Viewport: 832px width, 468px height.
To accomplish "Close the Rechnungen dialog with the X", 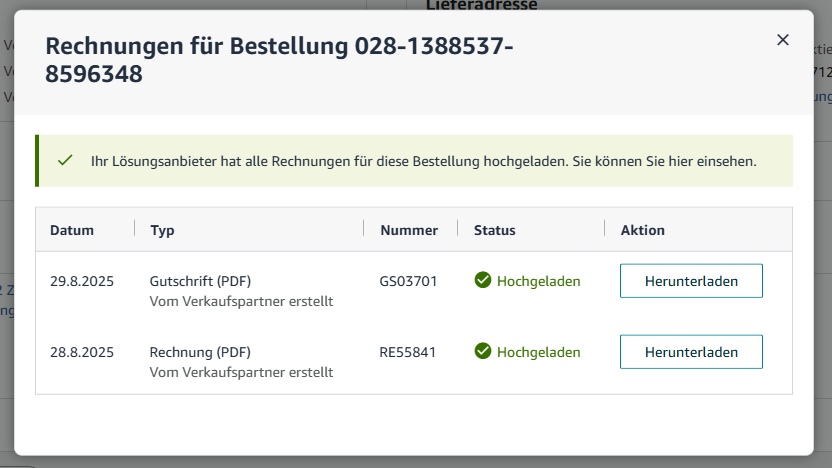I will tap(783, 40).
